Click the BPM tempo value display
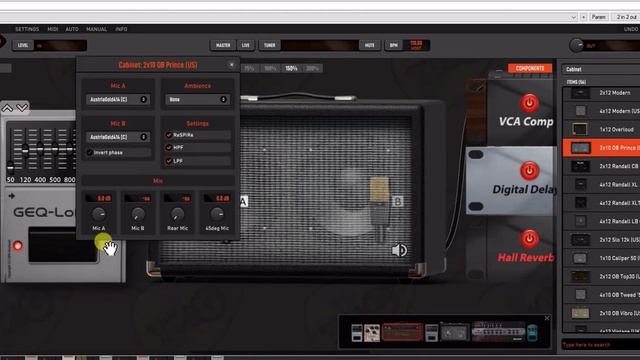The width and height of the screenshot is (640, 360). point(416,45)
